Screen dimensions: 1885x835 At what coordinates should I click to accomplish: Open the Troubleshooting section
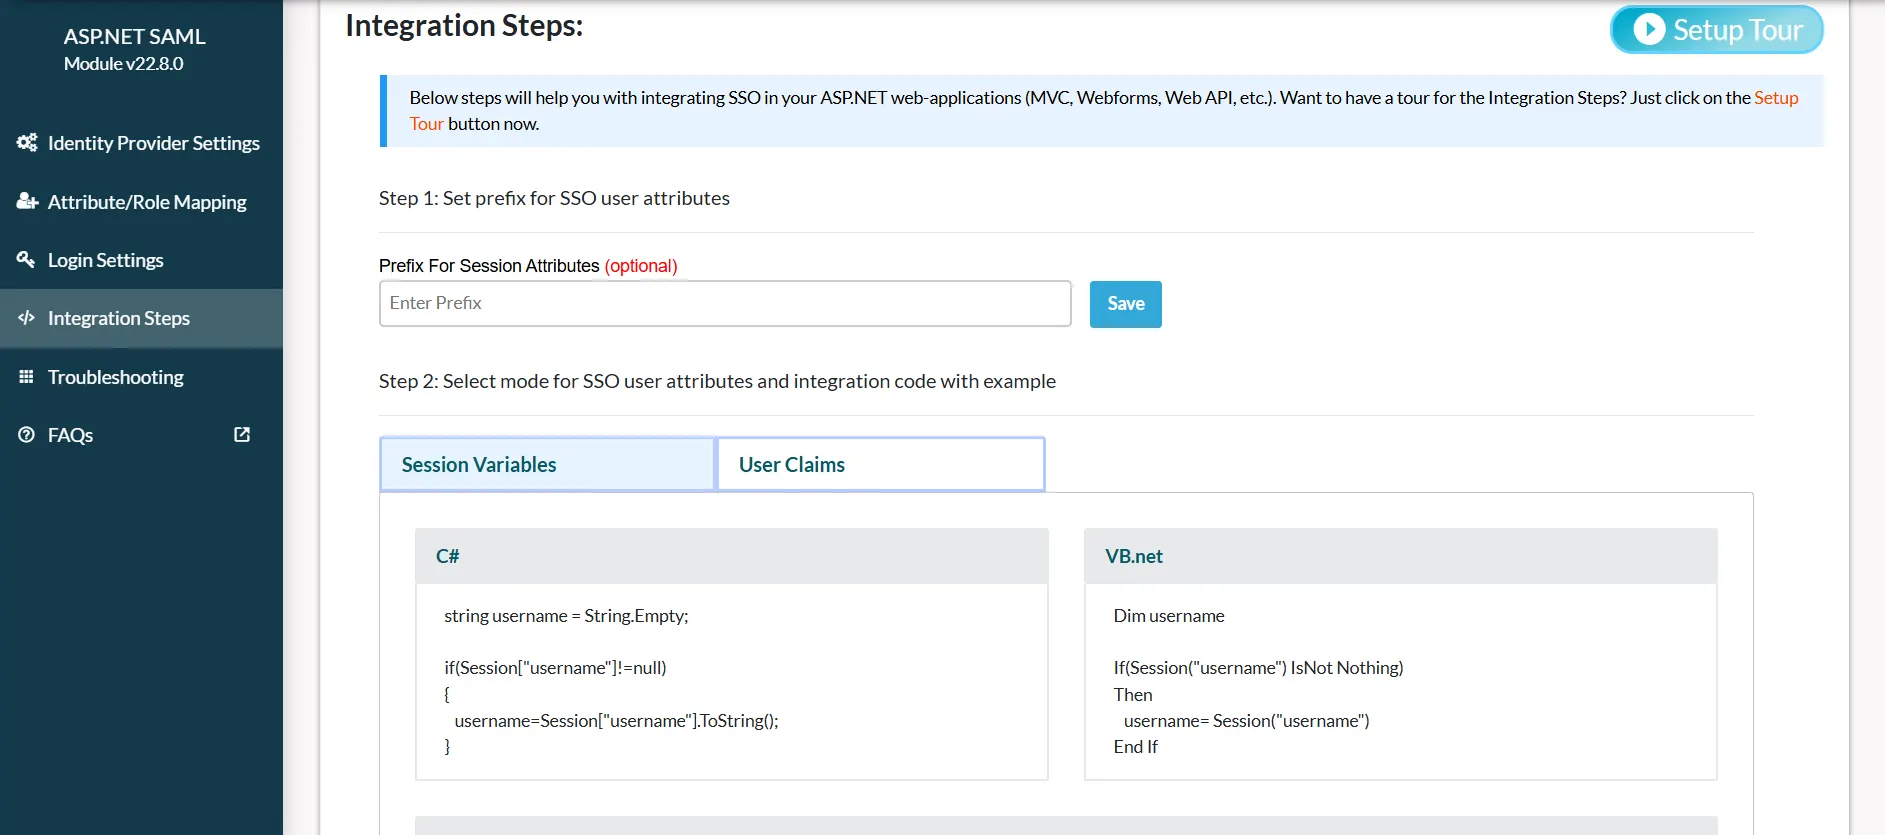[x=141, y=377]
